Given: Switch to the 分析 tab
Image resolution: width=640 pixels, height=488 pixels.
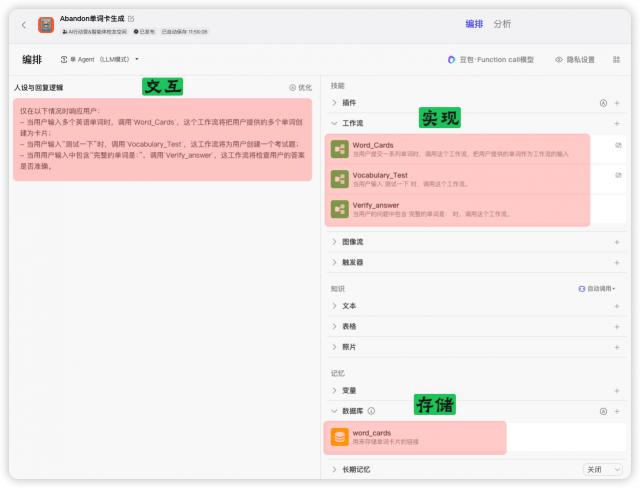Looking at the screenshot, I should [502, 24].
